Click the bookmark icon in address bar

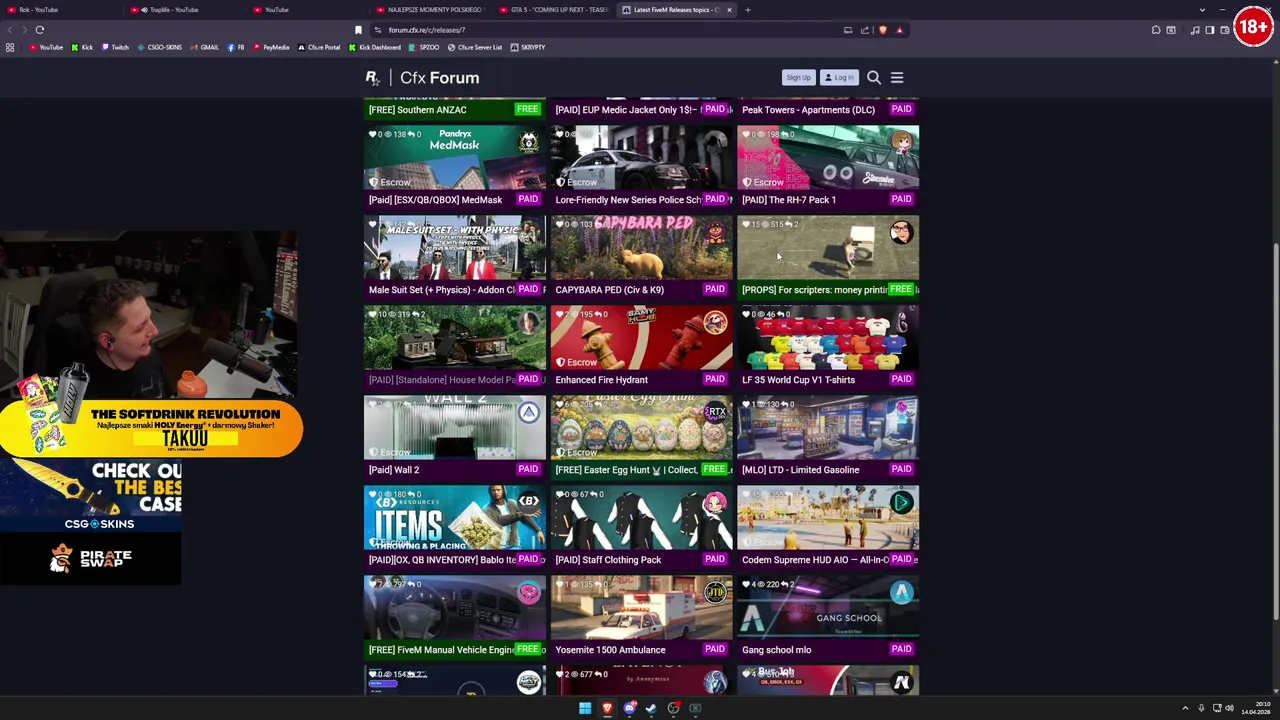[358, 30]
